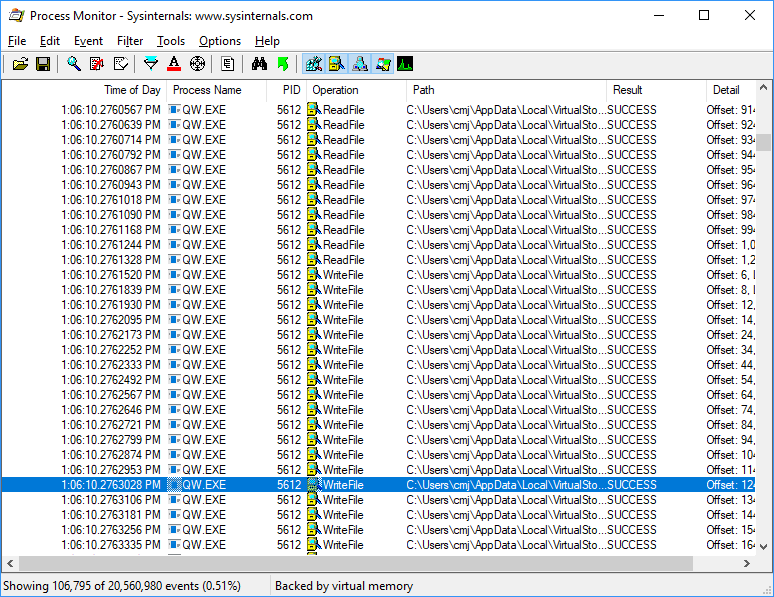Click the Open file toolbar icon
This screenshot has height=597, width=774.
(x=20, y=64)
